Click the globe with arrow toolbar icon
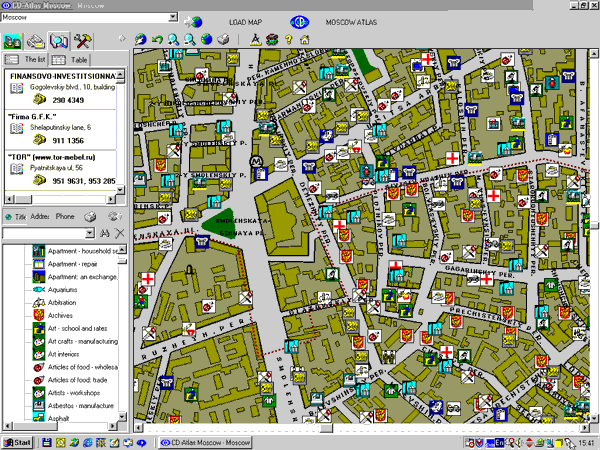The image size is (600, 450). tap(140, 39)
